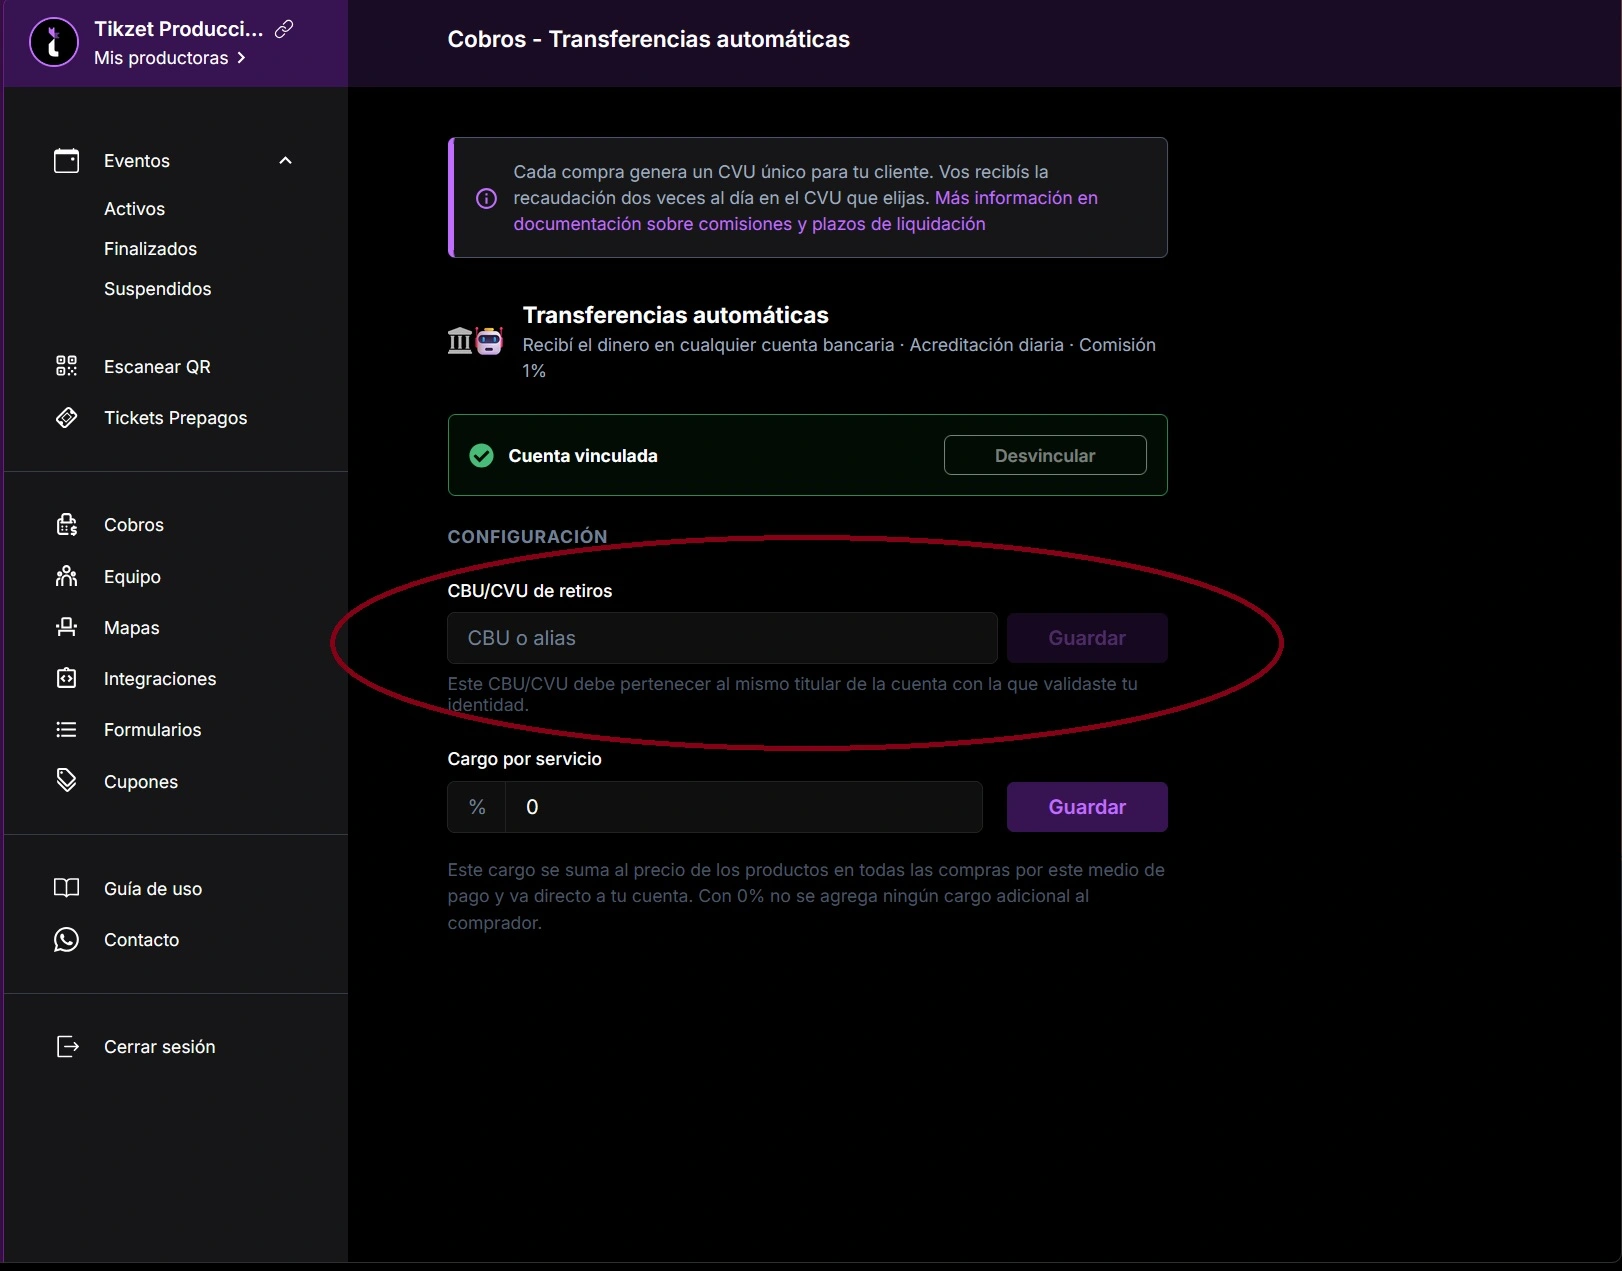Click the Desvincular button
The width and height of the screenshot is (1622, 1271).
click(1044, 455)
